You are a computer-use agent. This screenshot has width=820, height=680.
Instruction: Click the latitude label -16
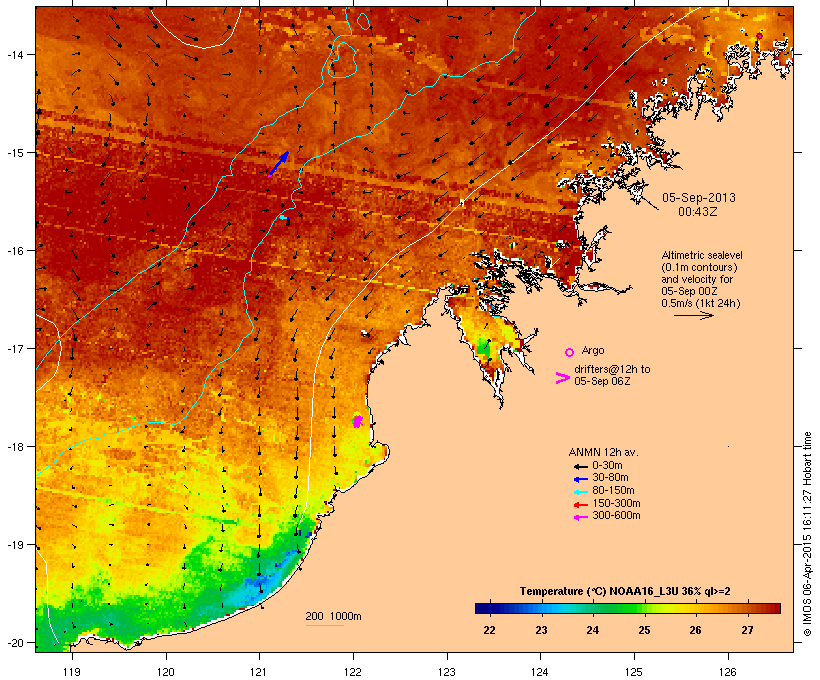pos(14,251)
